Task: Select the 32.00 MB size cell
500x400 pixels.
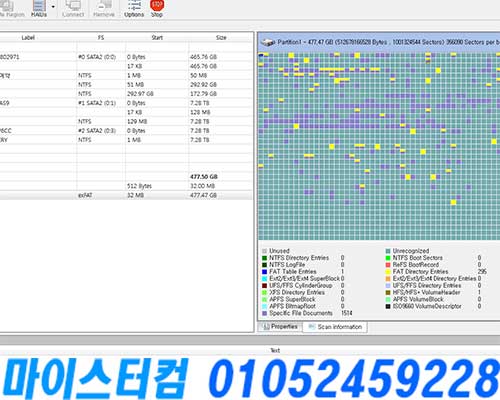Action: tap(202, 186)
